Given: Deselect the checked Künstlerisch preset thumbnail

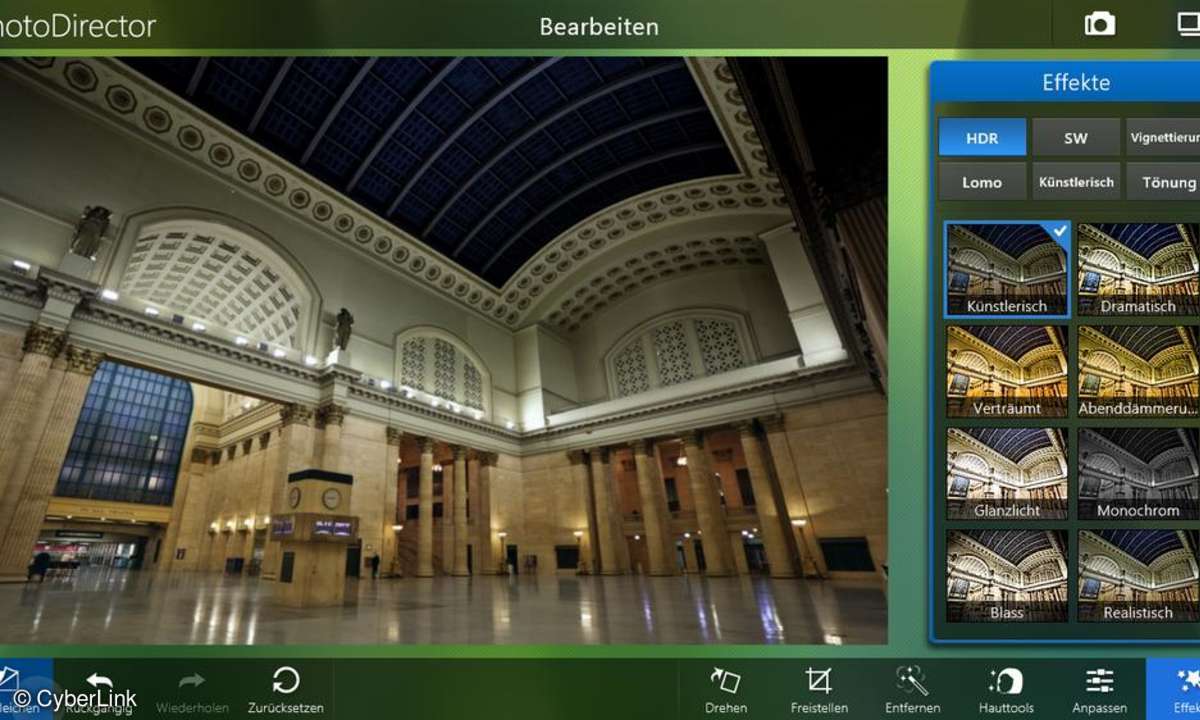Looking at the screenshot, I should tap(1007, 268).
